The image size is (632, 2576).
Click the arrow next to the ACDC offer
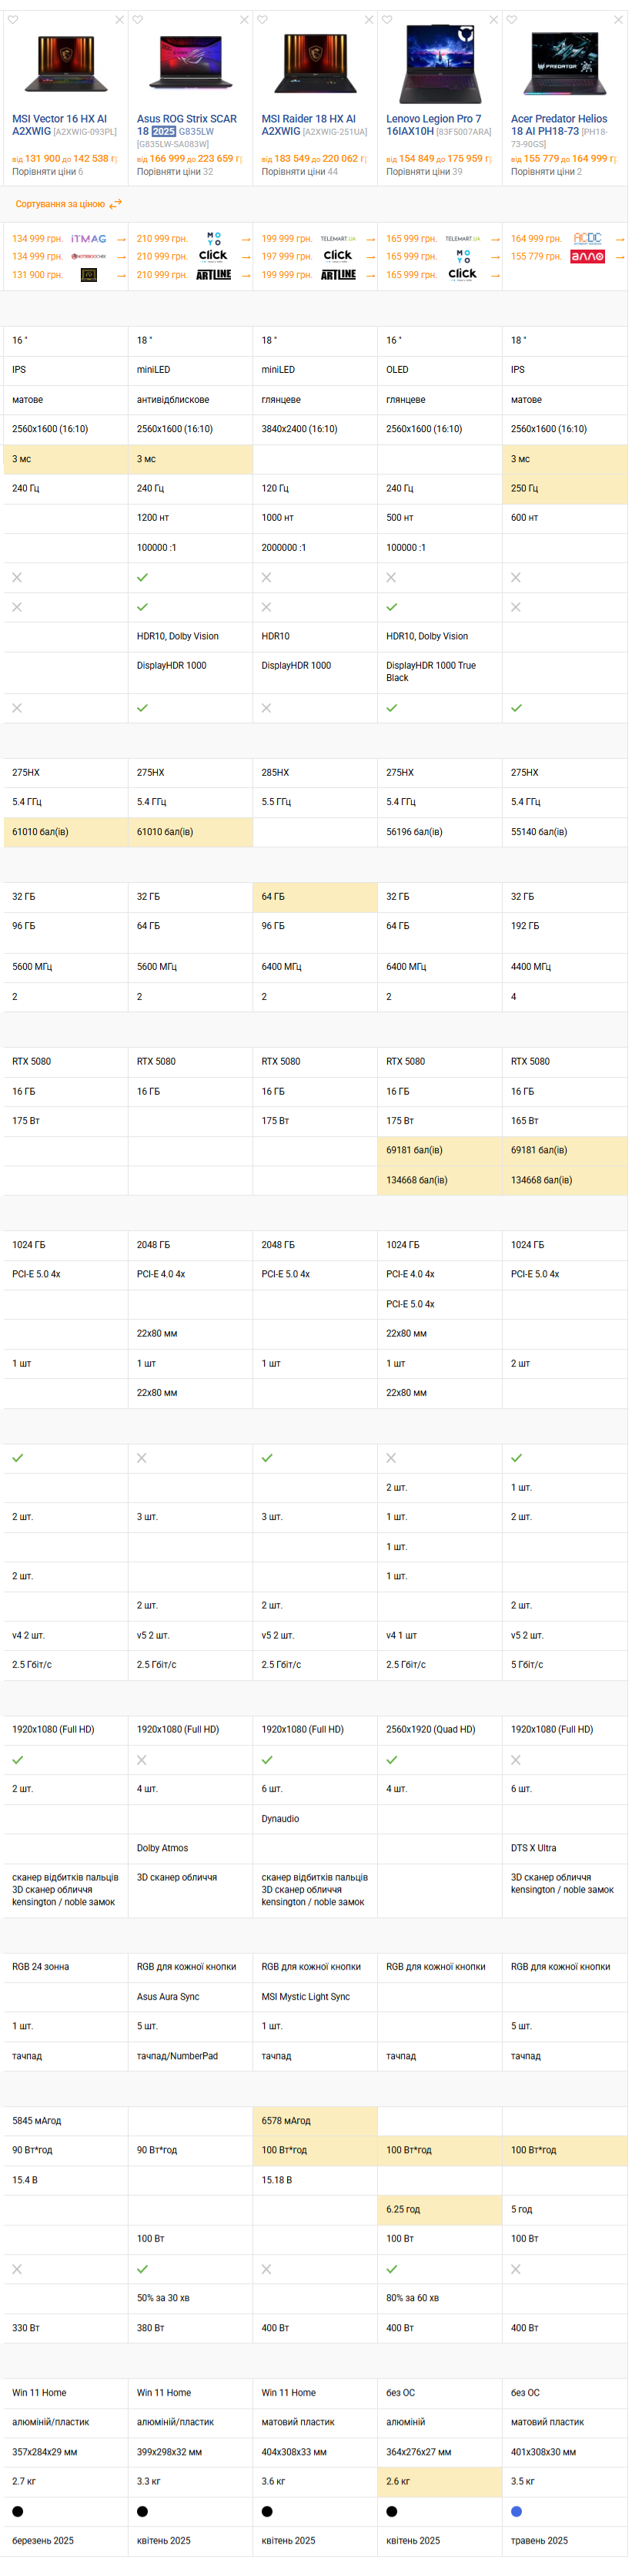620,240
